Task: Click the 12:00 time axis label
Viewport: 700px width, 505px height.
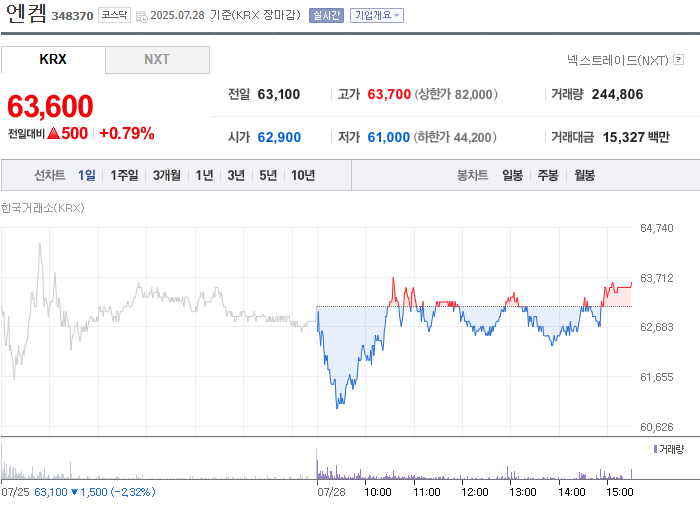Action: coord(475,492)
